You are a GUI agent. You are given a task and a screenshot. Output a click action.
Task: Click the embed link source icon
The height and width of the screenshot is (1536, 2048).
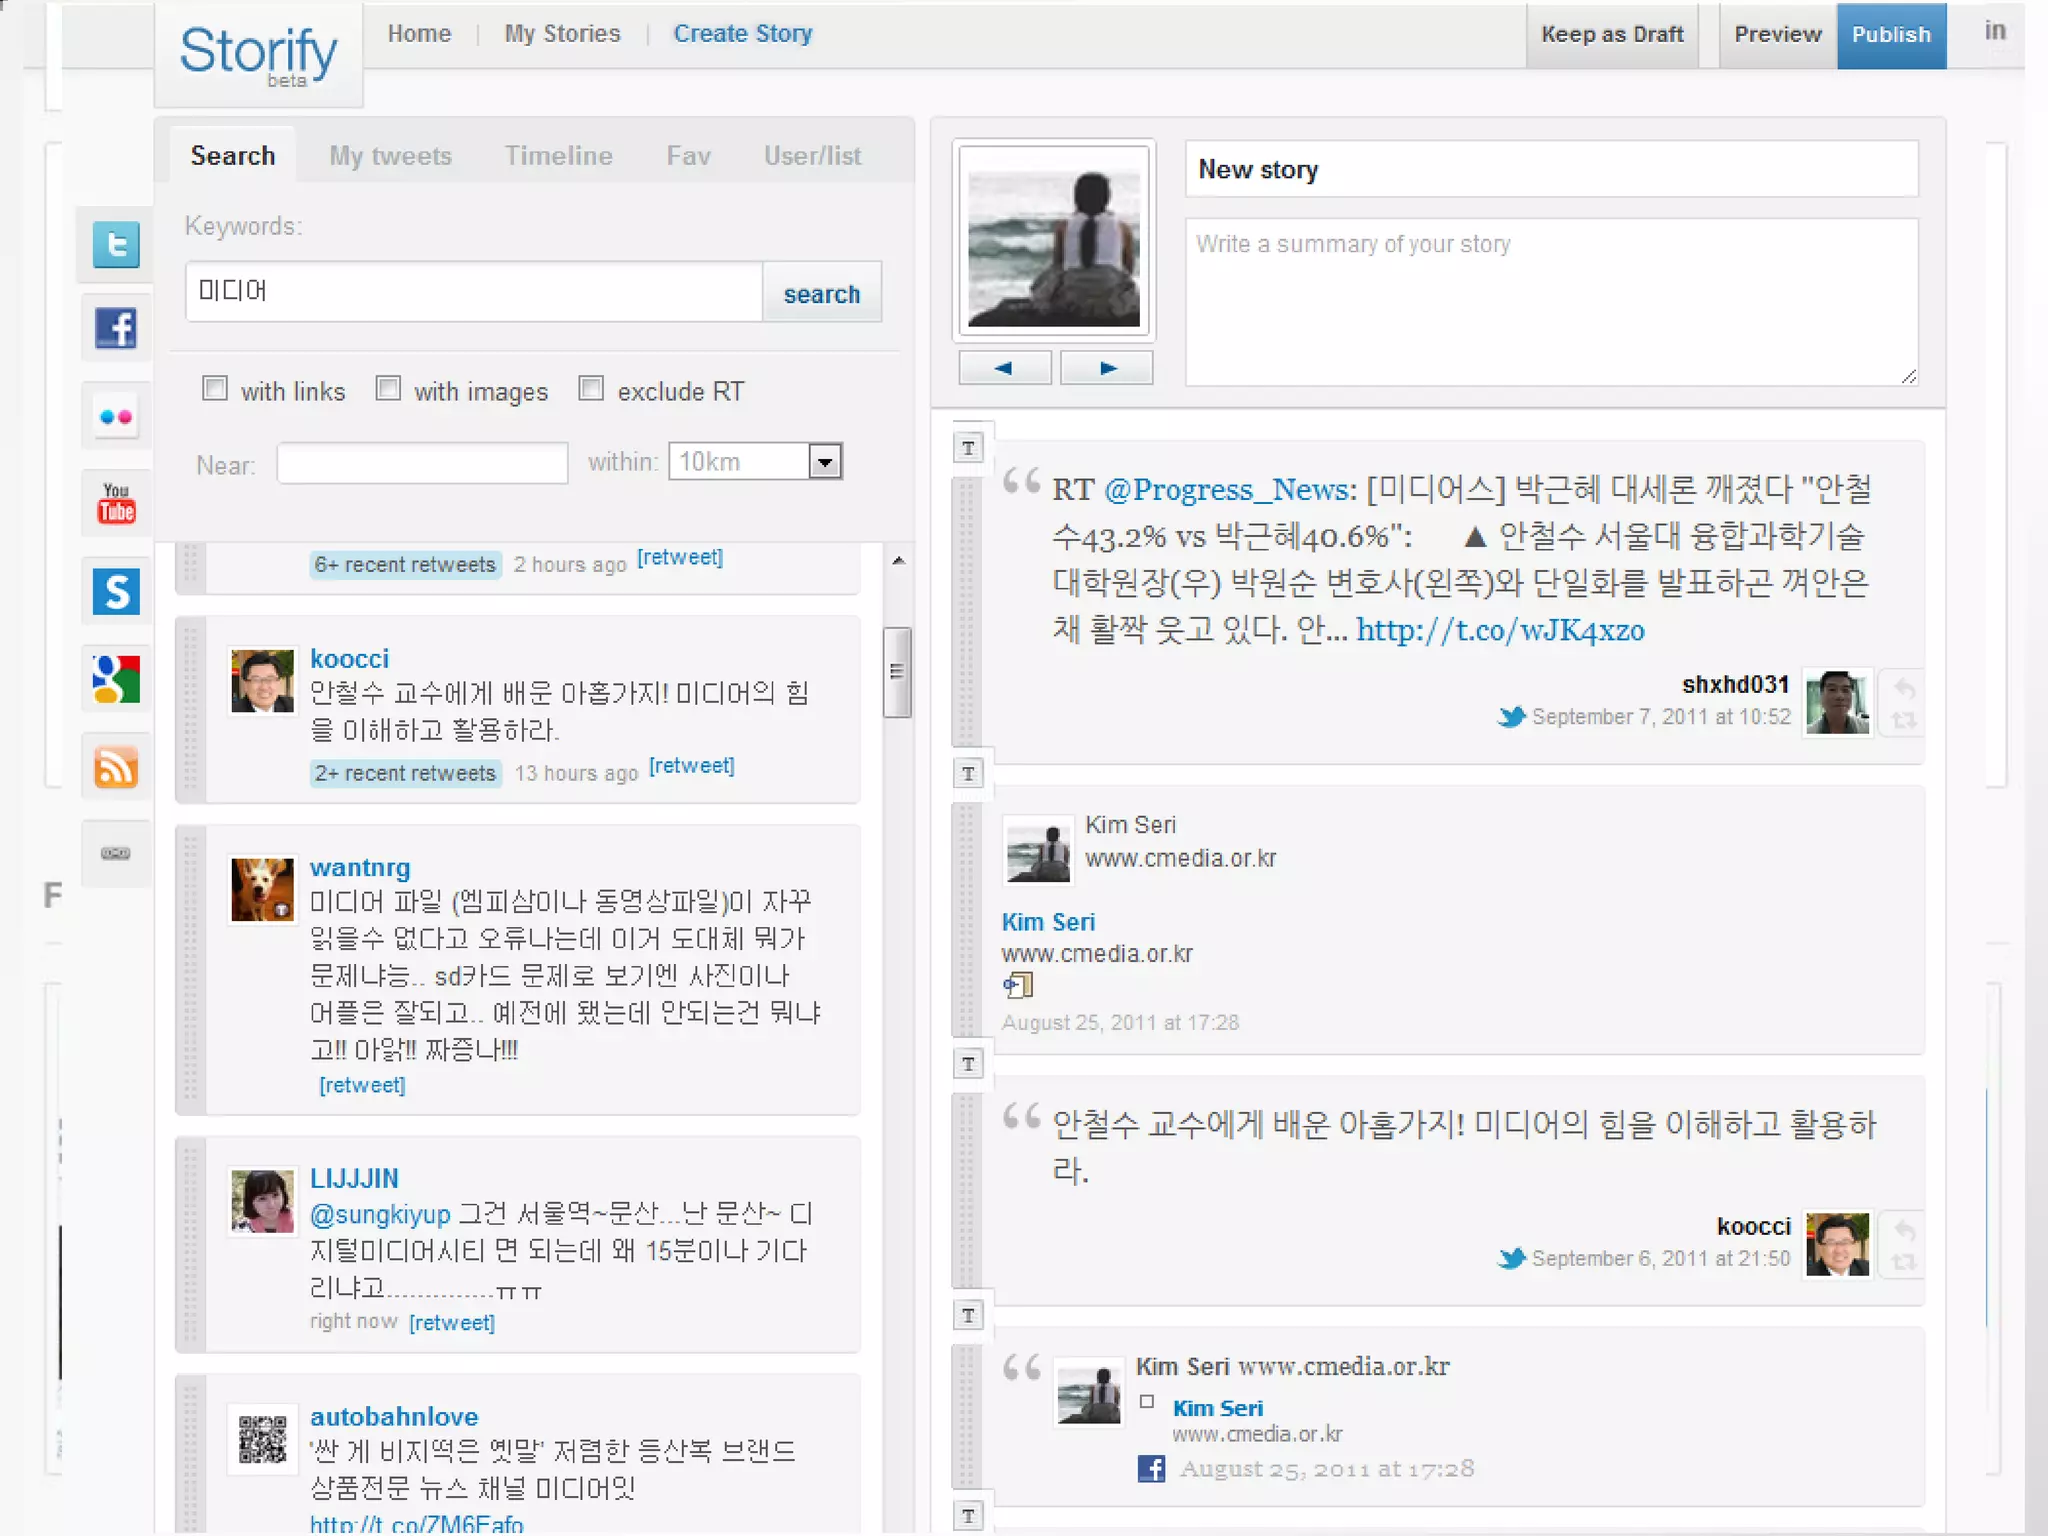(116, 853)
